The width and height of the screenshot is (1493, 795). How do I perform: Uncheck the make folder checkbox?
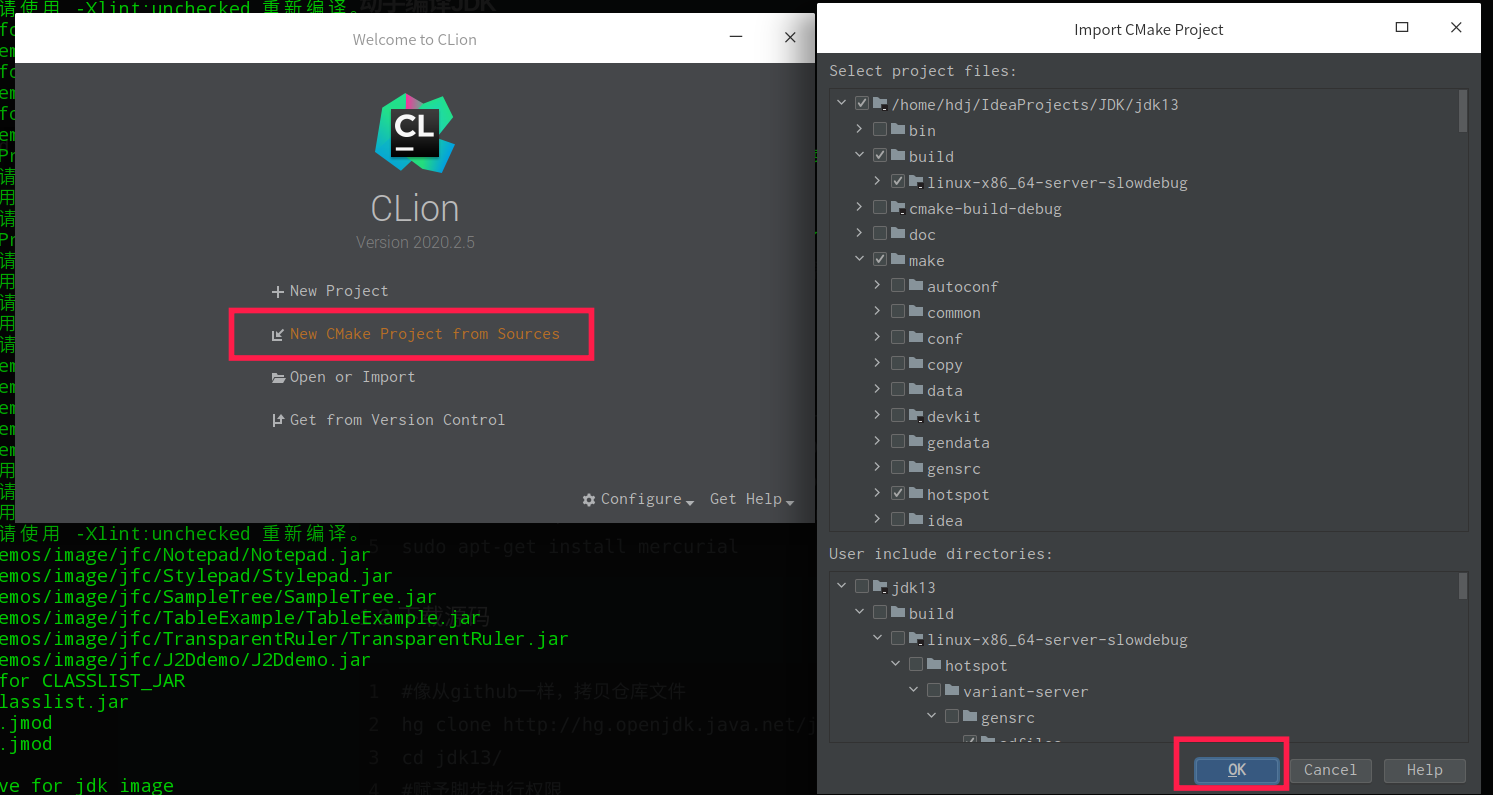point(880,259)
